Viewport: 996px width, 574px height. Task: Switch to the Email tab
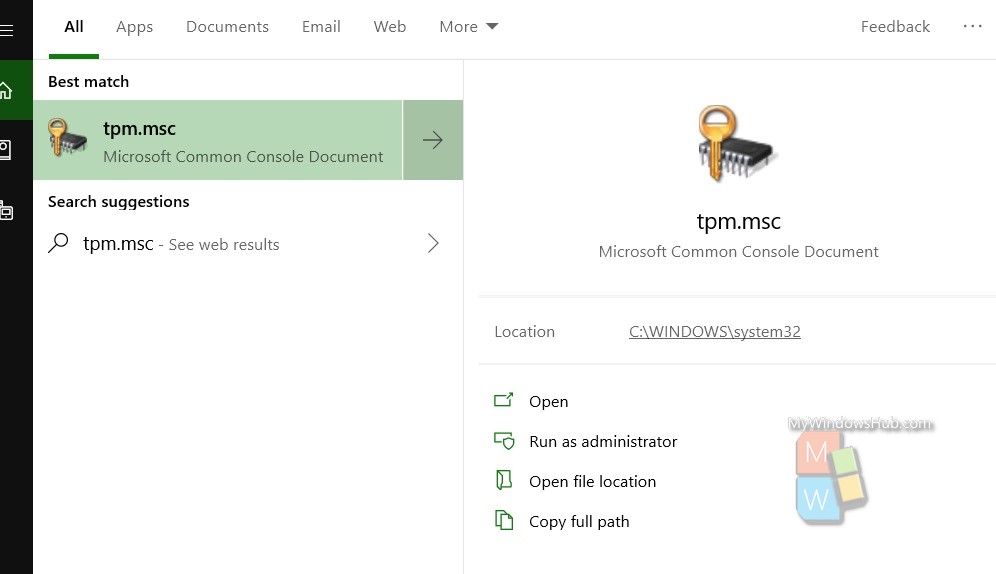click(x=321, y=27)
